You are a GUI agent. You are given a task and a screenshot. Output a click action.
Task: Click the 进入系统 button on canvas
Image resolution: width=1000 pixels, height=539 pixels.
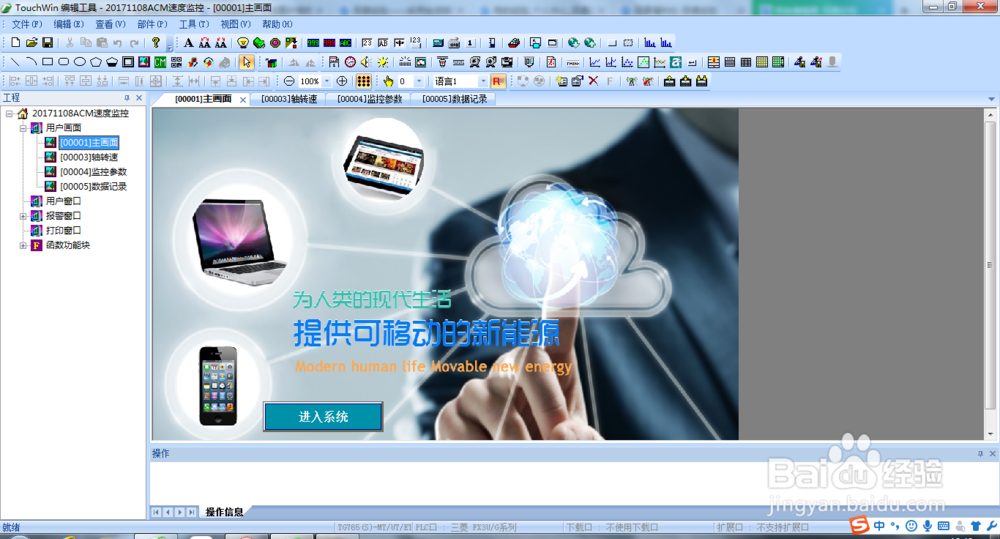(x=323, y=417)
